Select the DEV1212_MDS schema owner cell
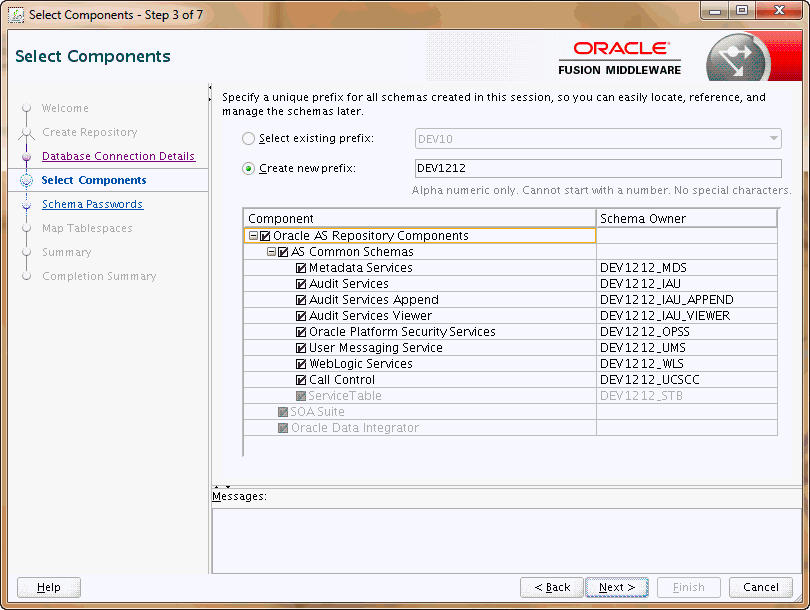The width and height of the screenshot is (810, 610). (687, 268)
